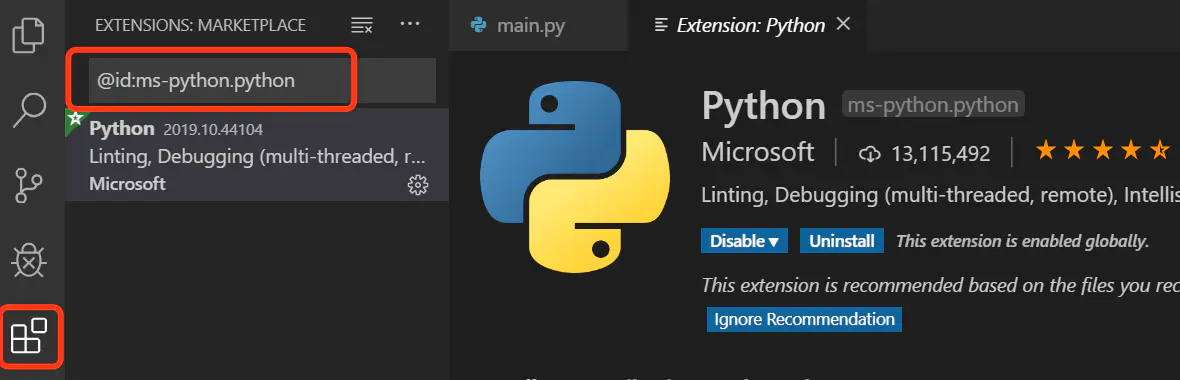Screen dimensions: 1180x380
Task: Clear extensions search results icon
Action: (362, 25)
